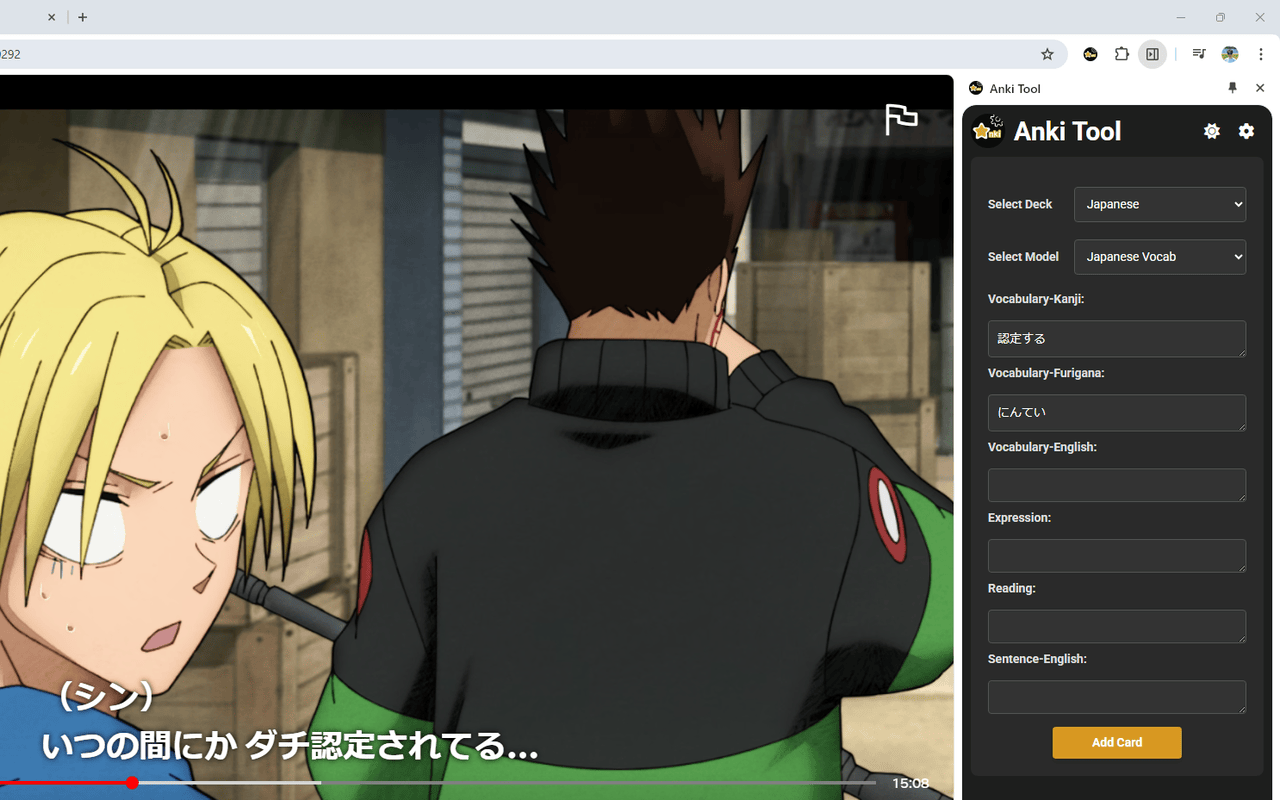The width and height of the screenshot is (1280, 800).
Task: Click the Vocabulary-Furigana label
Action: click(1046, 373)
